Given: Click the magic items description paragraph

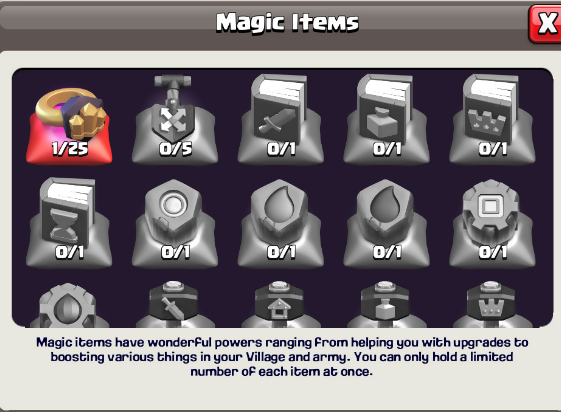Looking at the screenshot, I should (x=282, y=357).
